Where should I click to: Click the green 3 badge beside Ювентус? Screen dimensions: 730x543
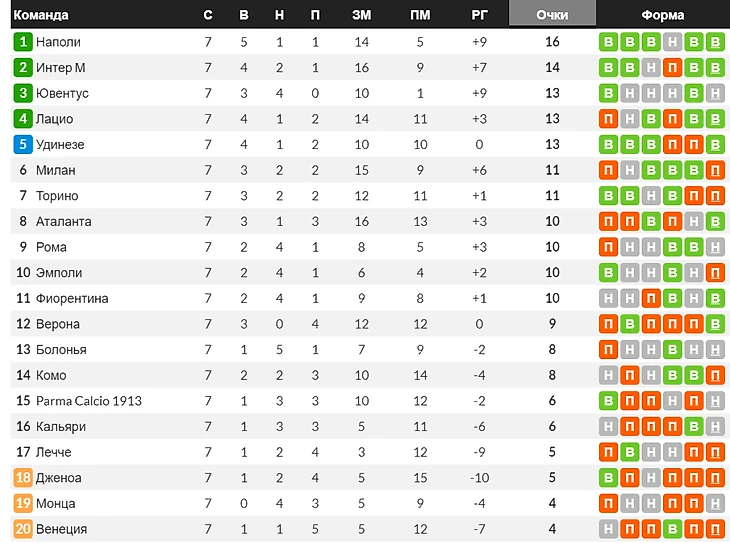(23, 93)
